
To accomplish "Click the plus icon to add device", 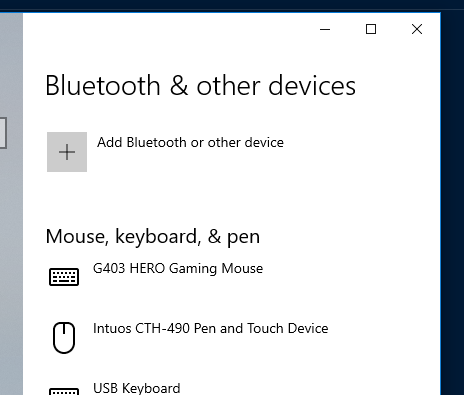I will tap(67, 152).
